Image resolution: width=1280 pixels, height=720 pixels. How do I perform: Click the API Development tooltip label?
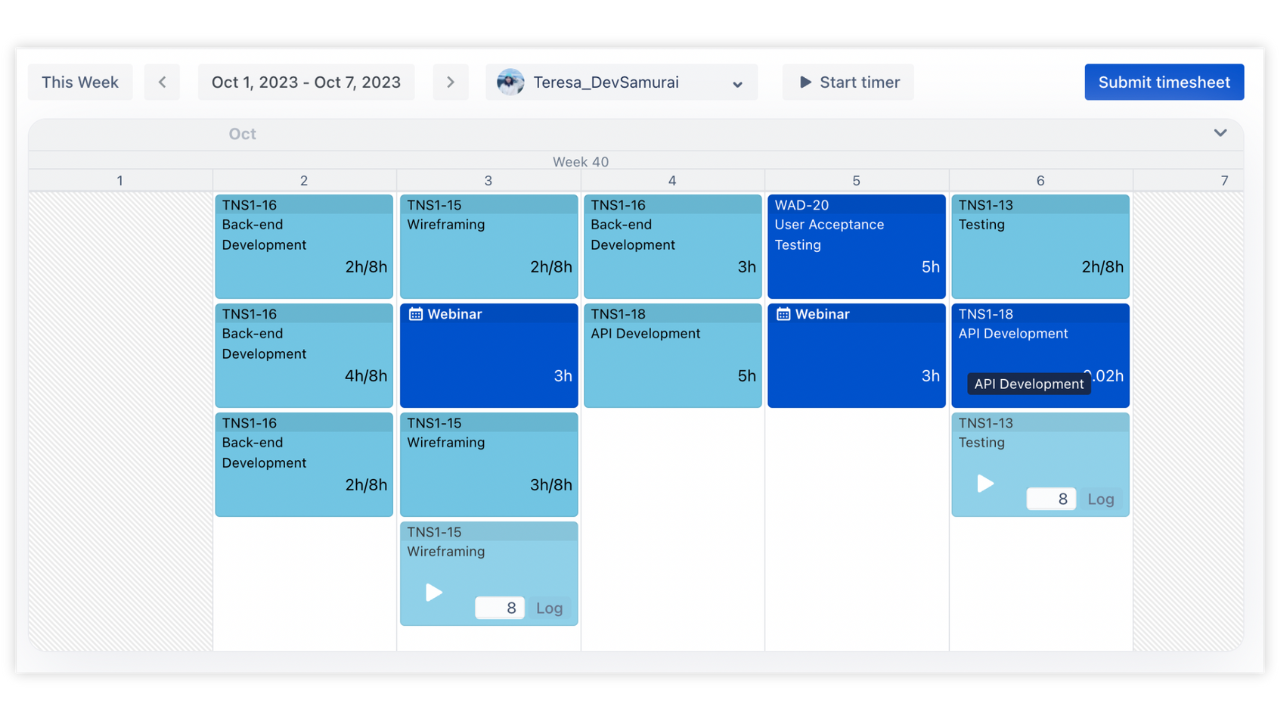point(1028,383)
